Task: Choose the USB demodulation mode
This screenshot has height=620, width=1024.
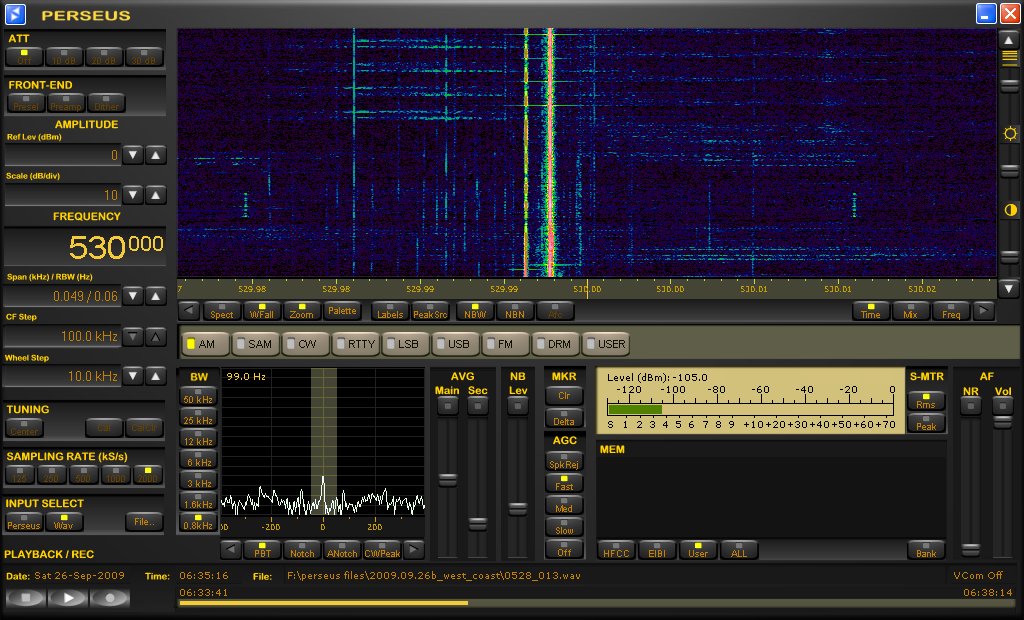Action: [x=454, y=344]
